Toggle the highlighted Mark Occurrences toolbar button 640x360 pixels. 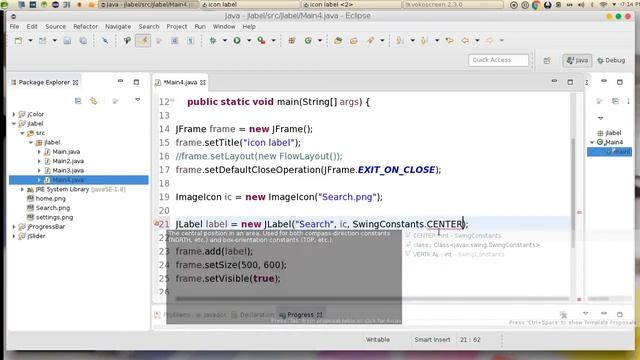pos(143,40)
